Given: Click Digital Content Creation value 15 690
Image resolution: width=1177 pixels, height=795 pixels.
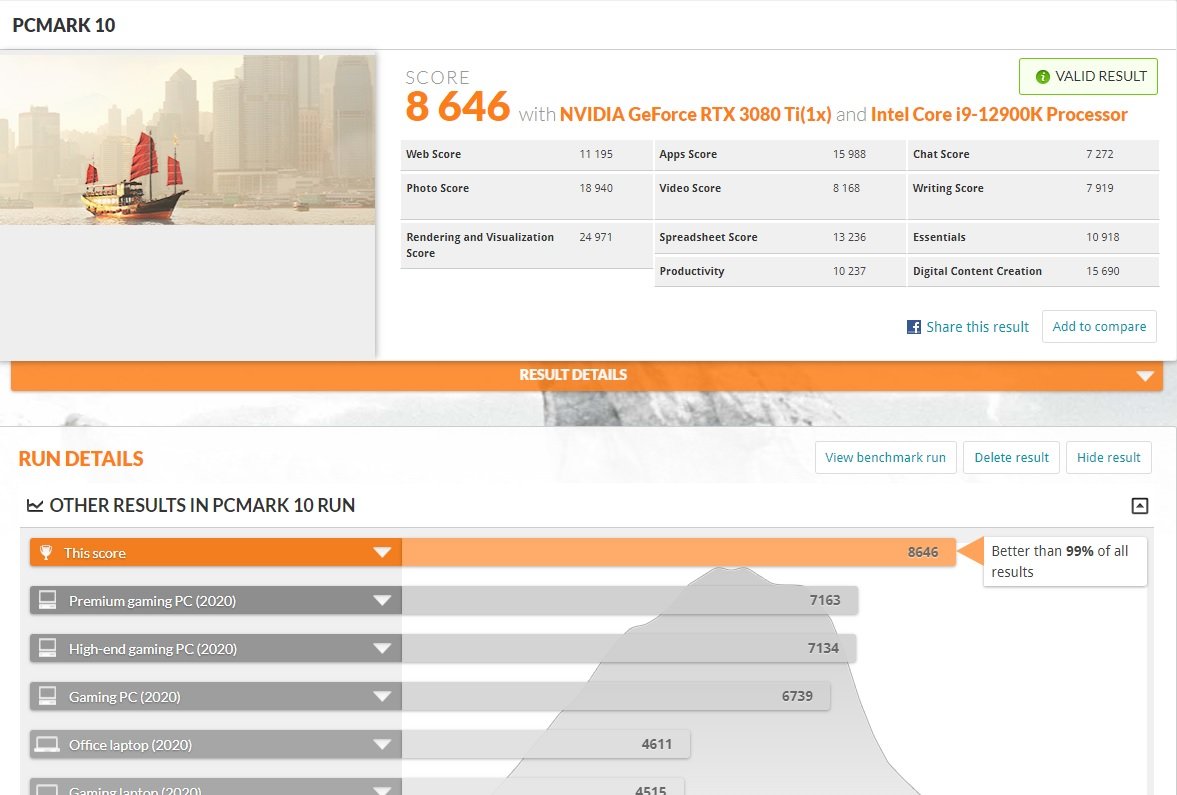Looking at the screenshot, I should [1103, 272].
